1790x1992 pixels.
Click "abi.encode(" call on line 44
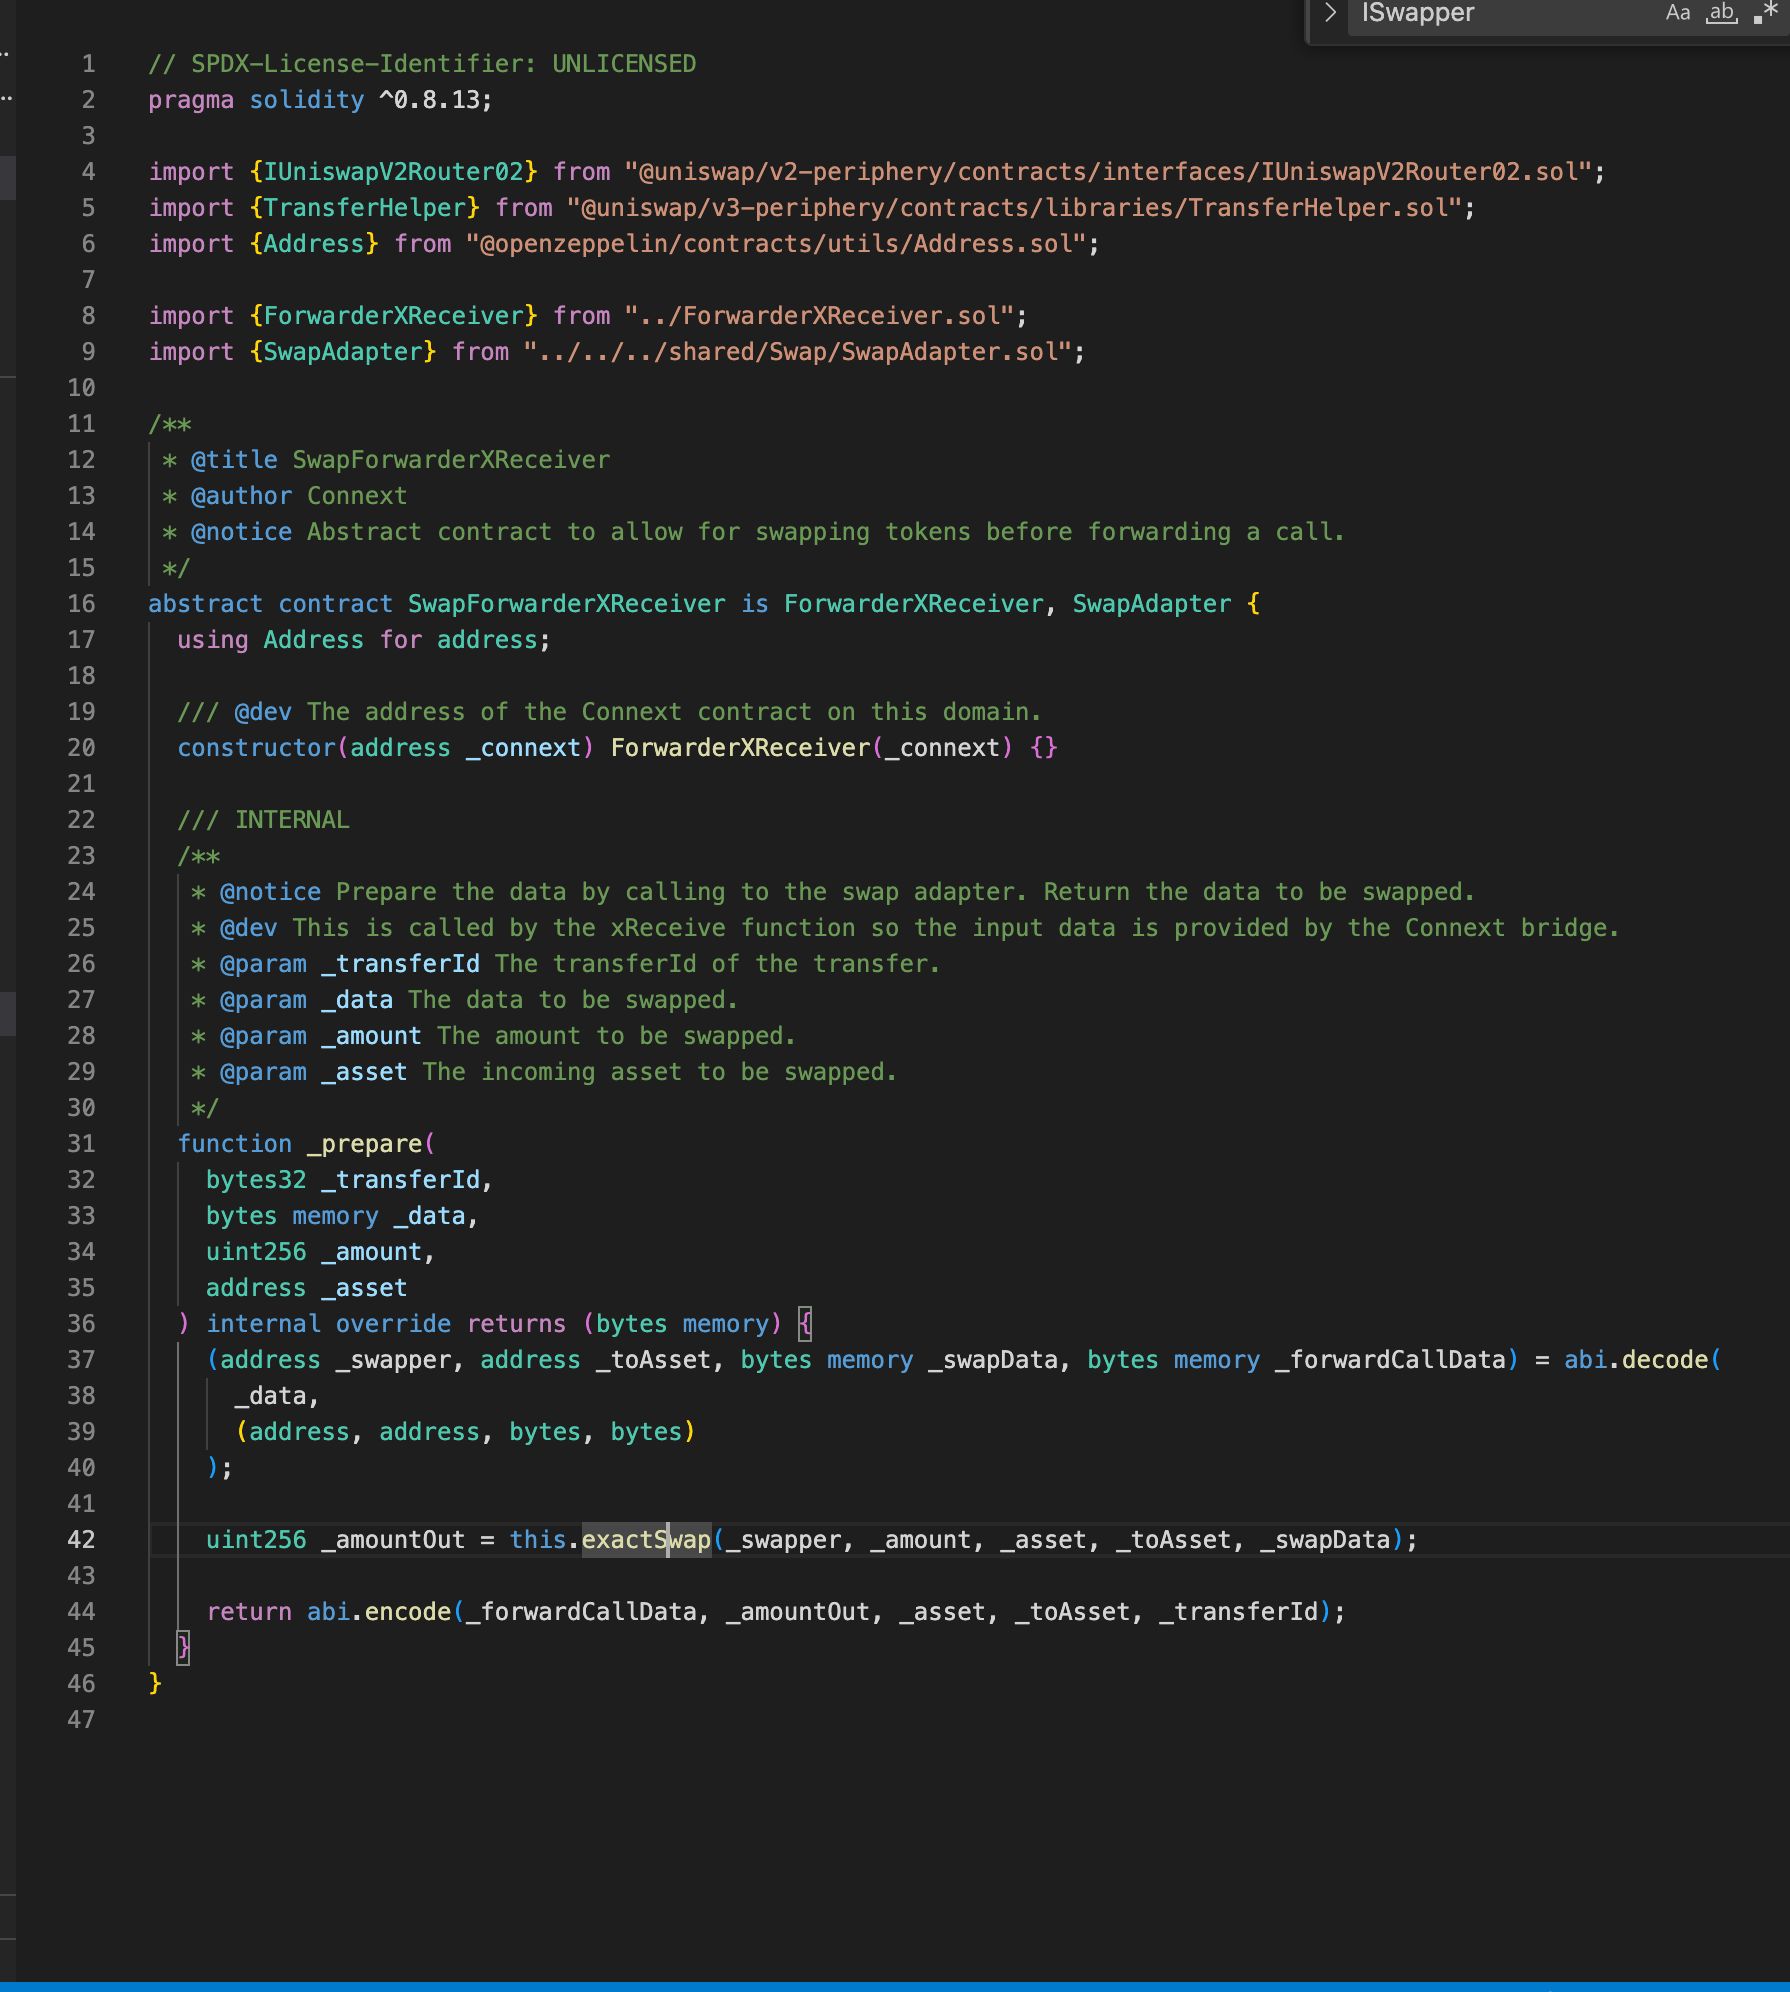point(386,1612)
